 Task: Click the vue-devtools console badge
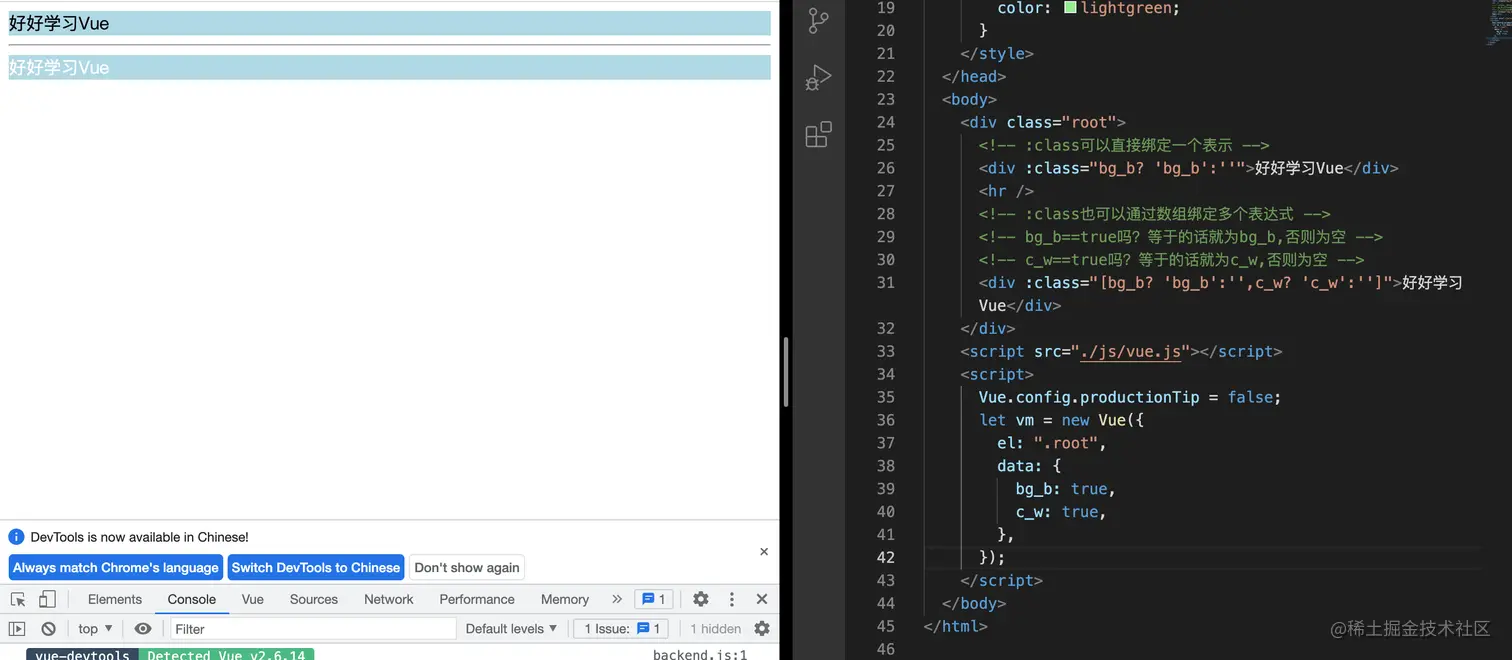(82, 655)
